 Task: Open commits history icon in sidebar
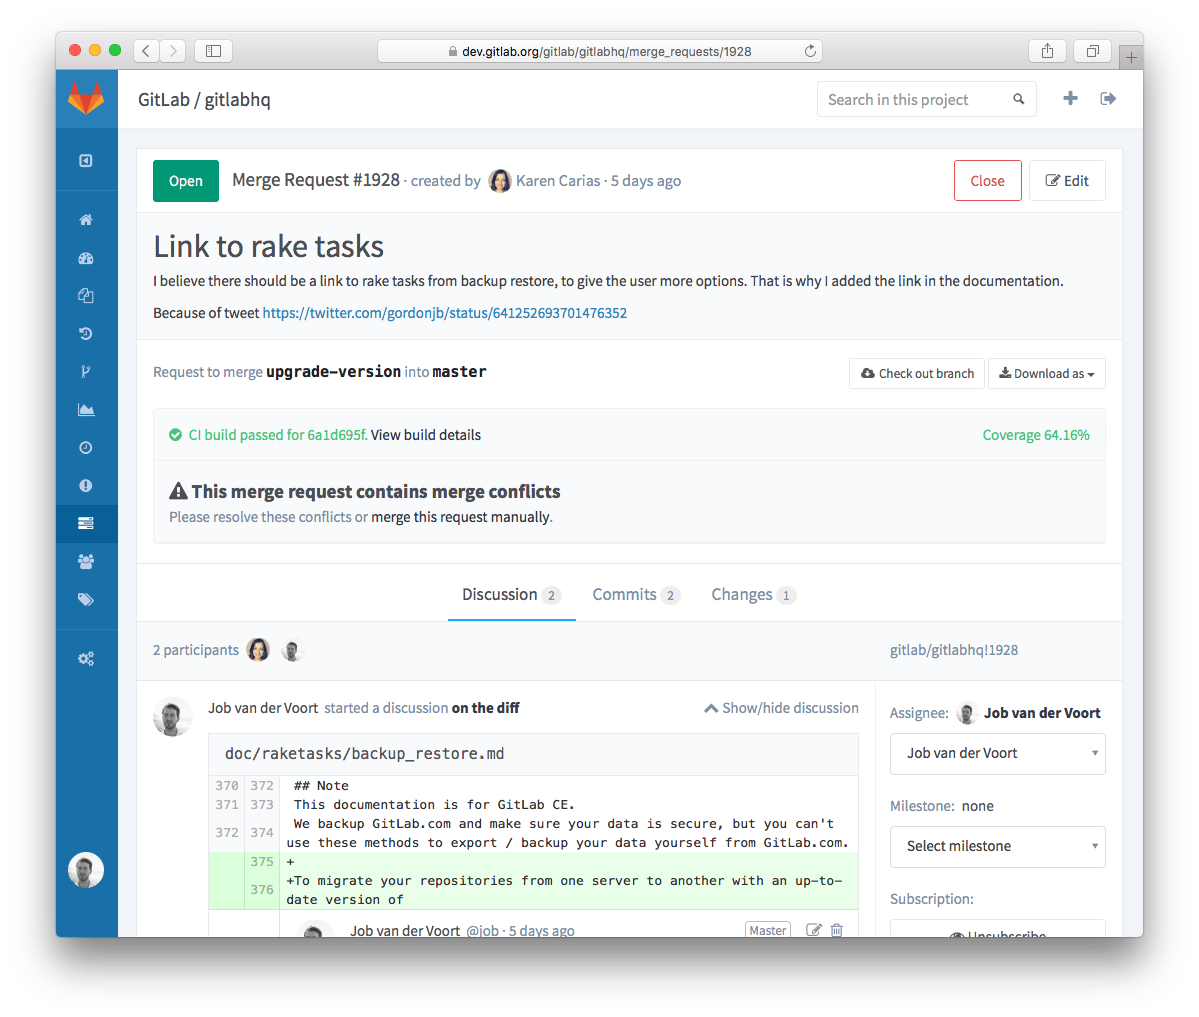(x=86, y=333)
